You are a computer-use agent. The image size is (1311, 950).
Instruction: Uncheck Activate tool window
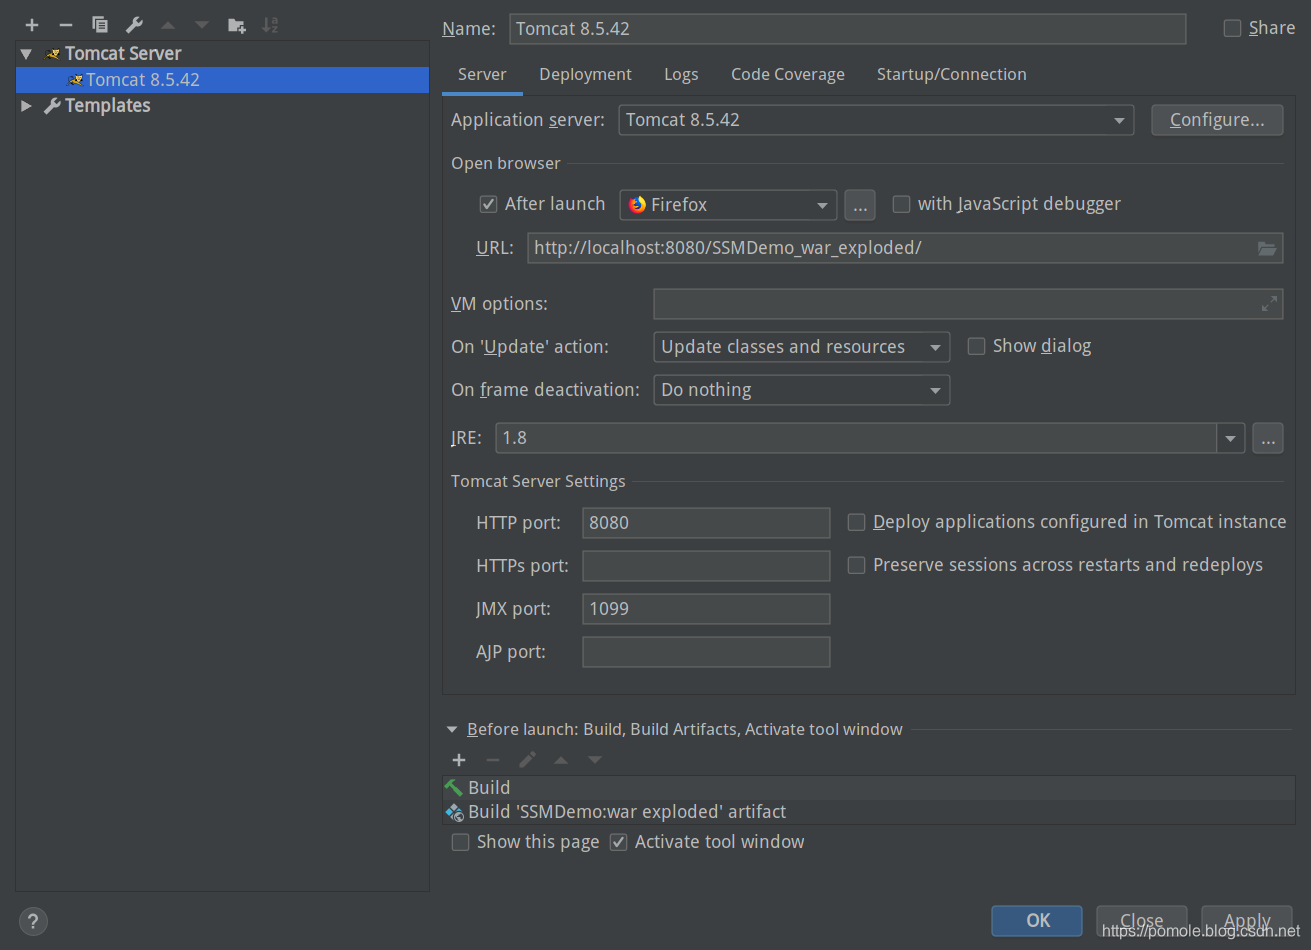[618, 842]
